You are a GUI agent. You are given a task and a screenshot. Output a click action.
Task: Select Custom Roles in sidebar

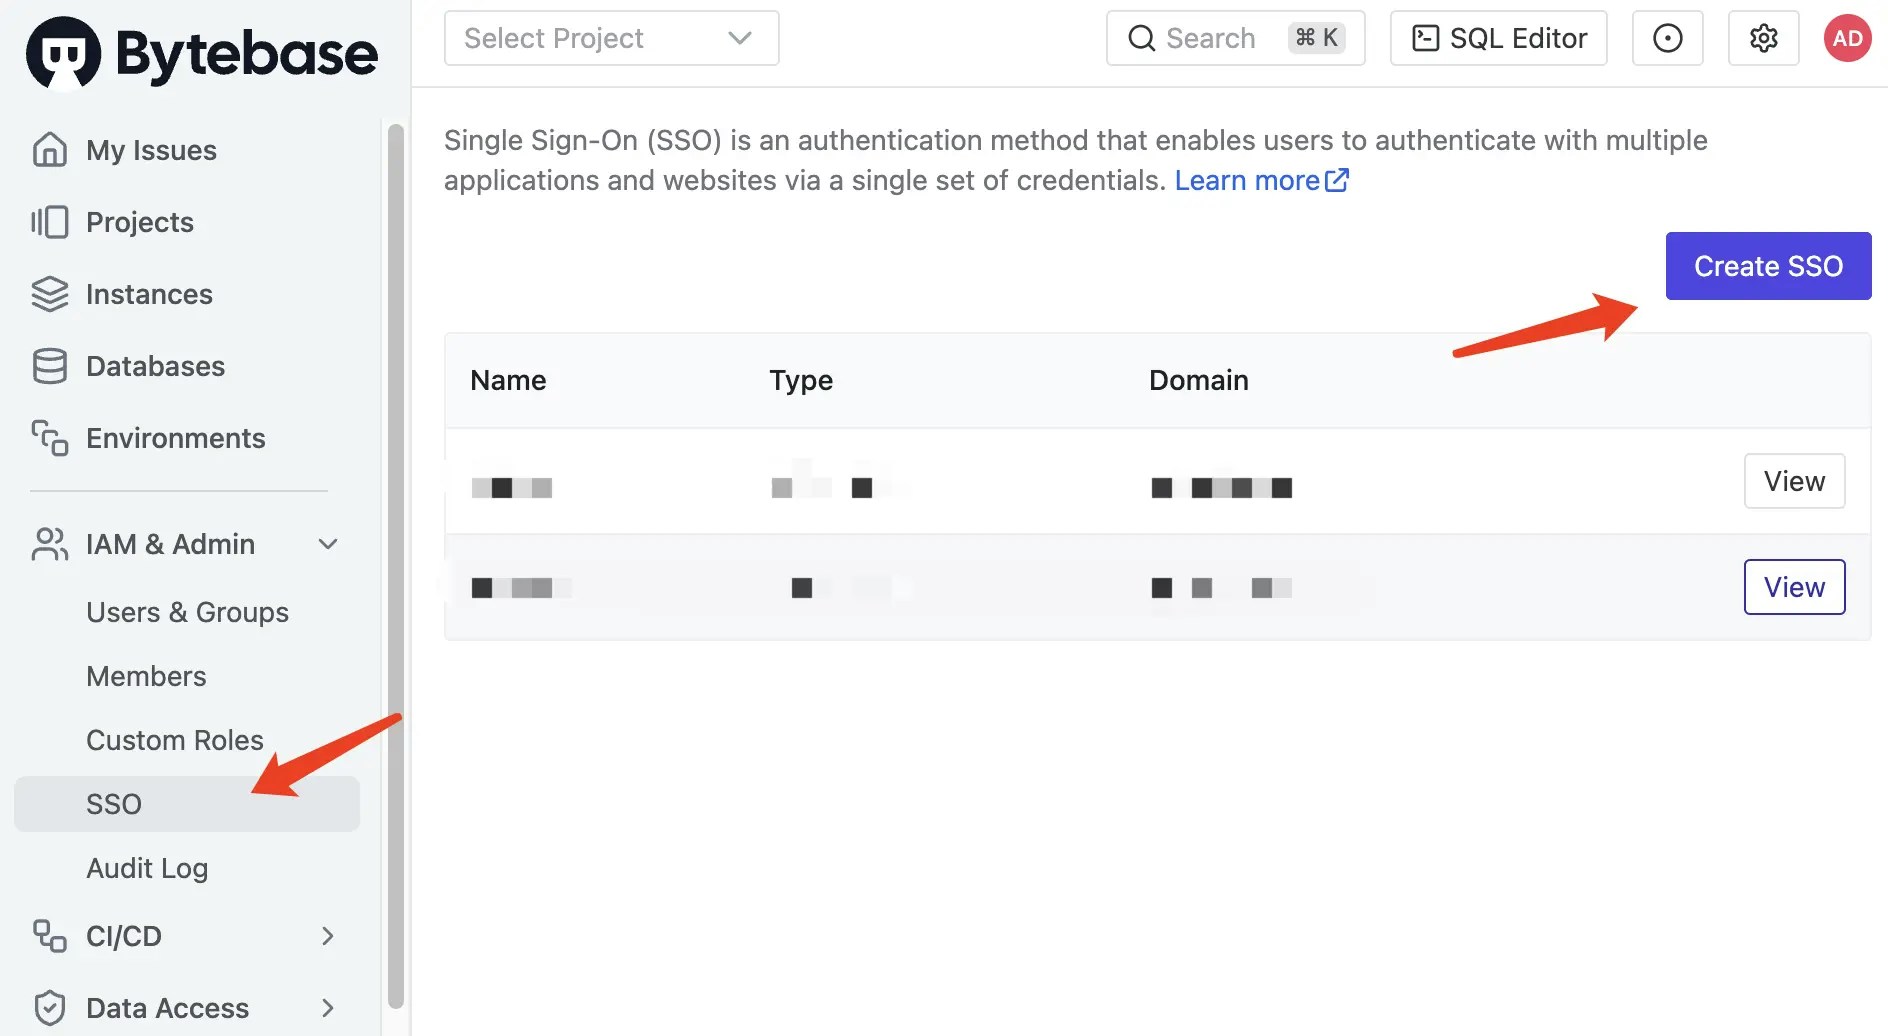tap(175, 740)
